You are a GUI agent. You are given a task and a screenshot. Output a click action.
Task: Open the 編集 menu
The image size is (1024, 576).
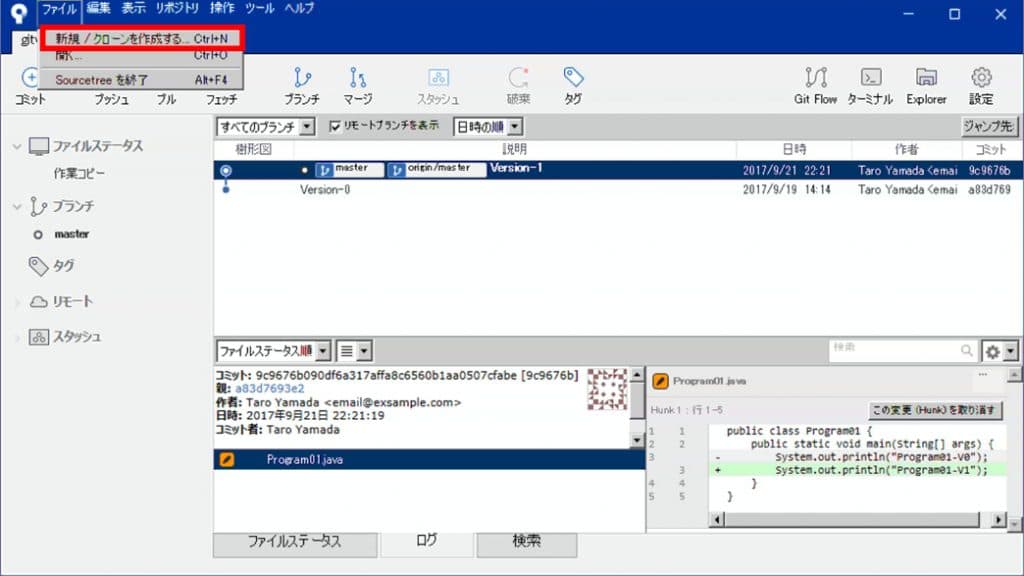click(100, 8)
